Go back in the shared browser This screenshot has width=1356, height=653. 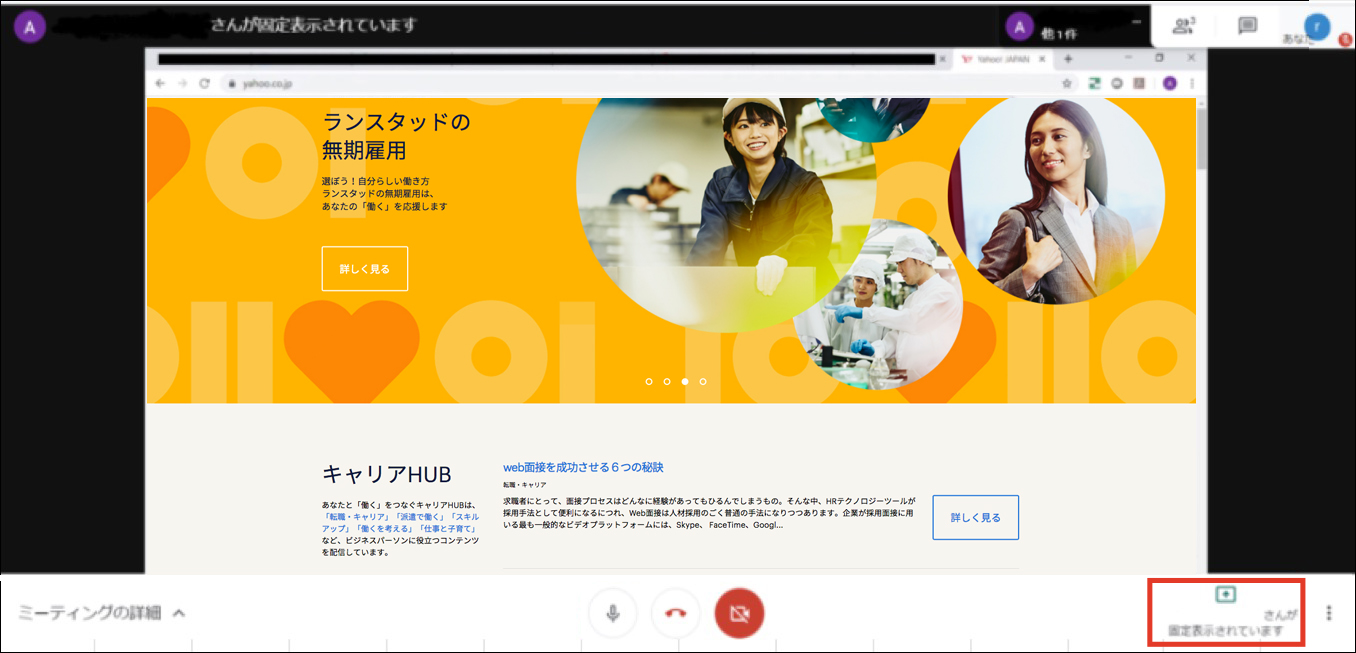click(160, 84)
